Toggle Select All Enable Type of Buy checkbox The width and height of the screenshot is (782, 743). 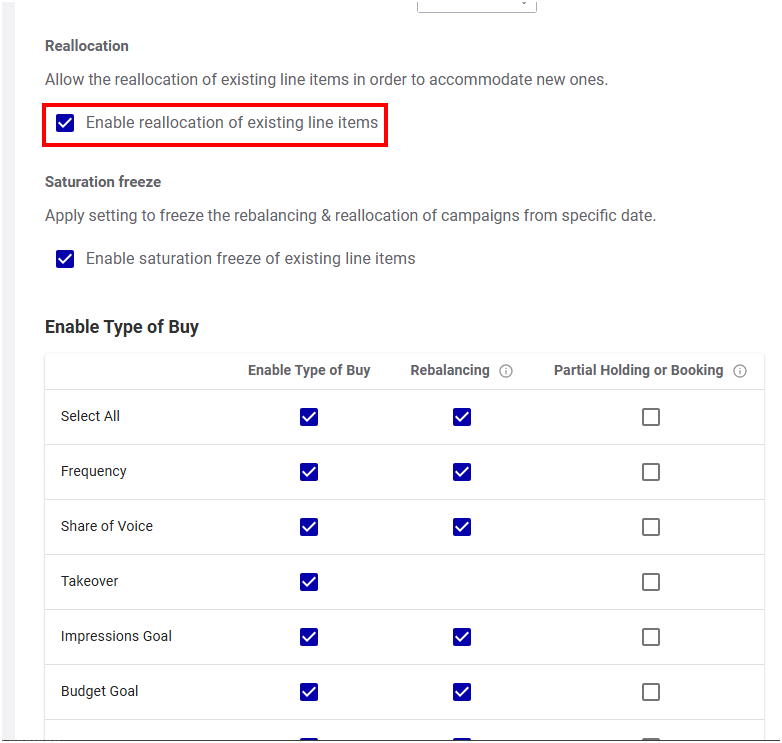[309, 417]
